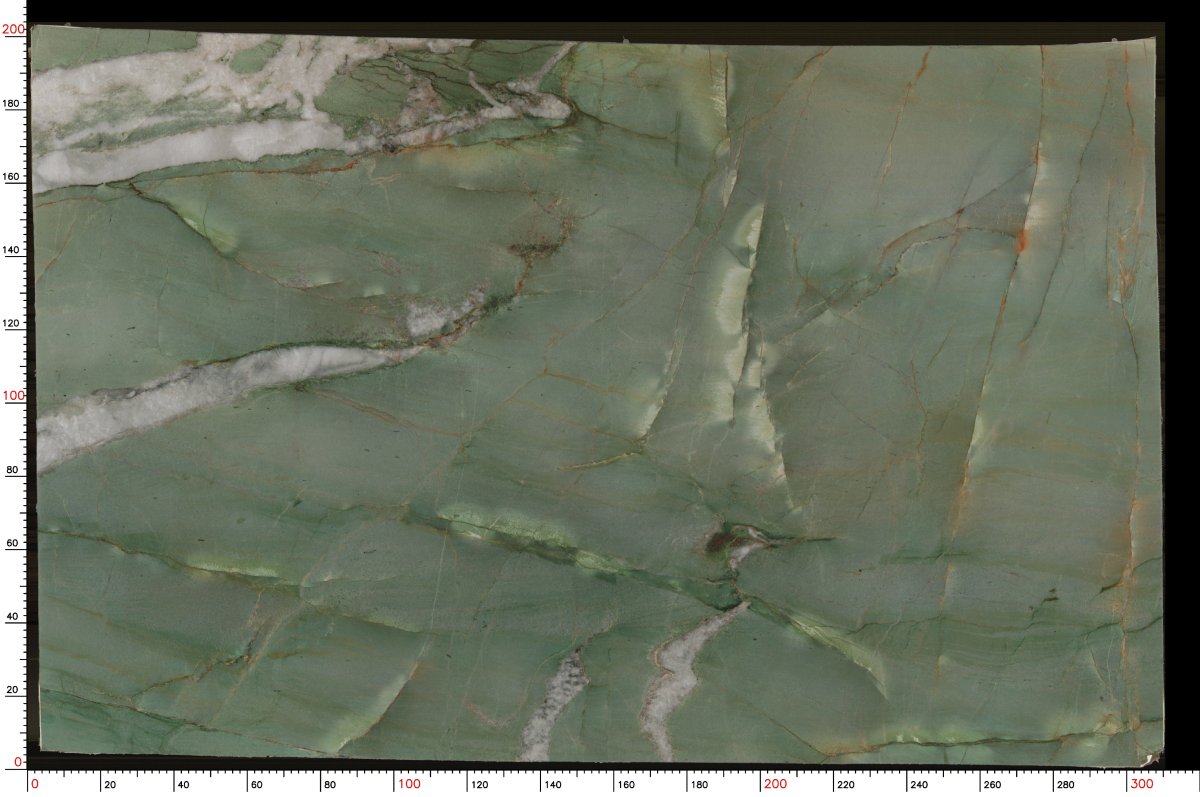Select the 100 label on the horizontal ruler
This screenshot has height=797, width=1200.
(x=409, y=785)
